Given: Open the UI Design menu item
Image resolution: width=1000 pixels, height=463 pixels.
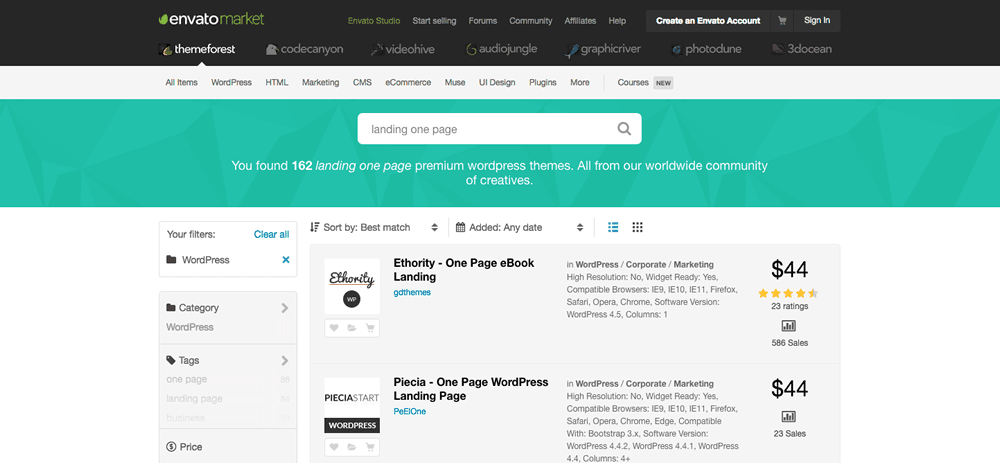Looking at the screenshot, I should point(497,82).
